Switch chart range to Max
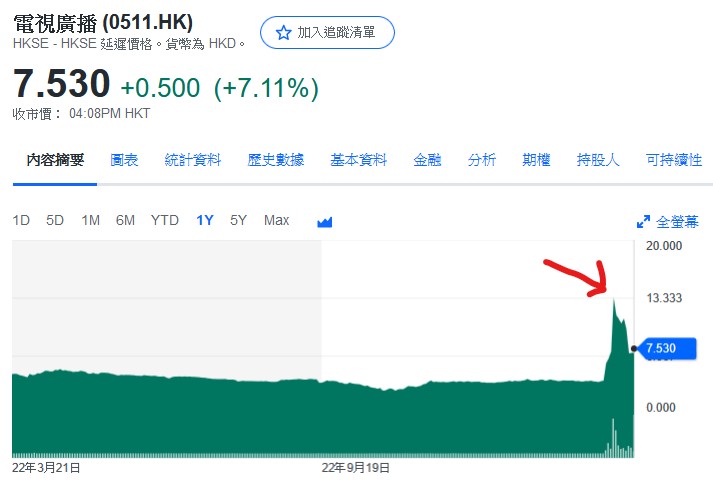Viewport: 713px width, 496px height. pos(276,220)
